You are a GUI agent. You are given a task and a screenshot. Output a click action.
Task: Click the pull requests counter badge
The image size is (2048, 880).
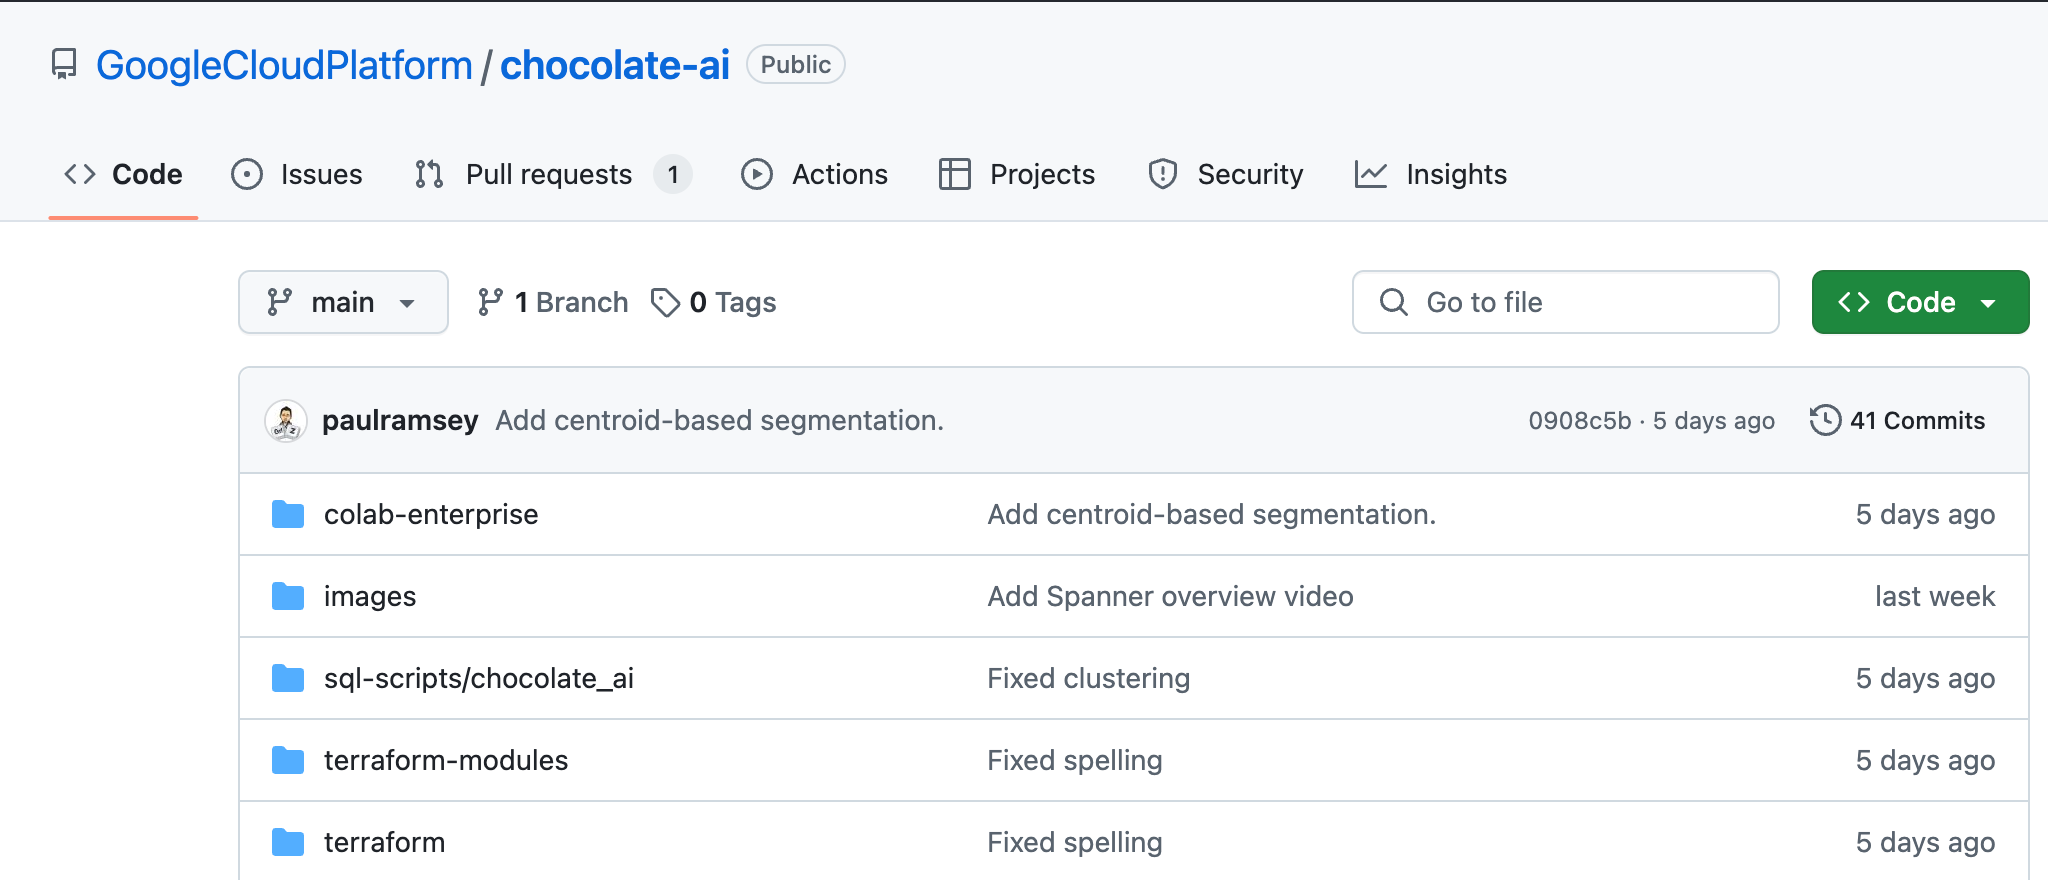tap(673, 174)
